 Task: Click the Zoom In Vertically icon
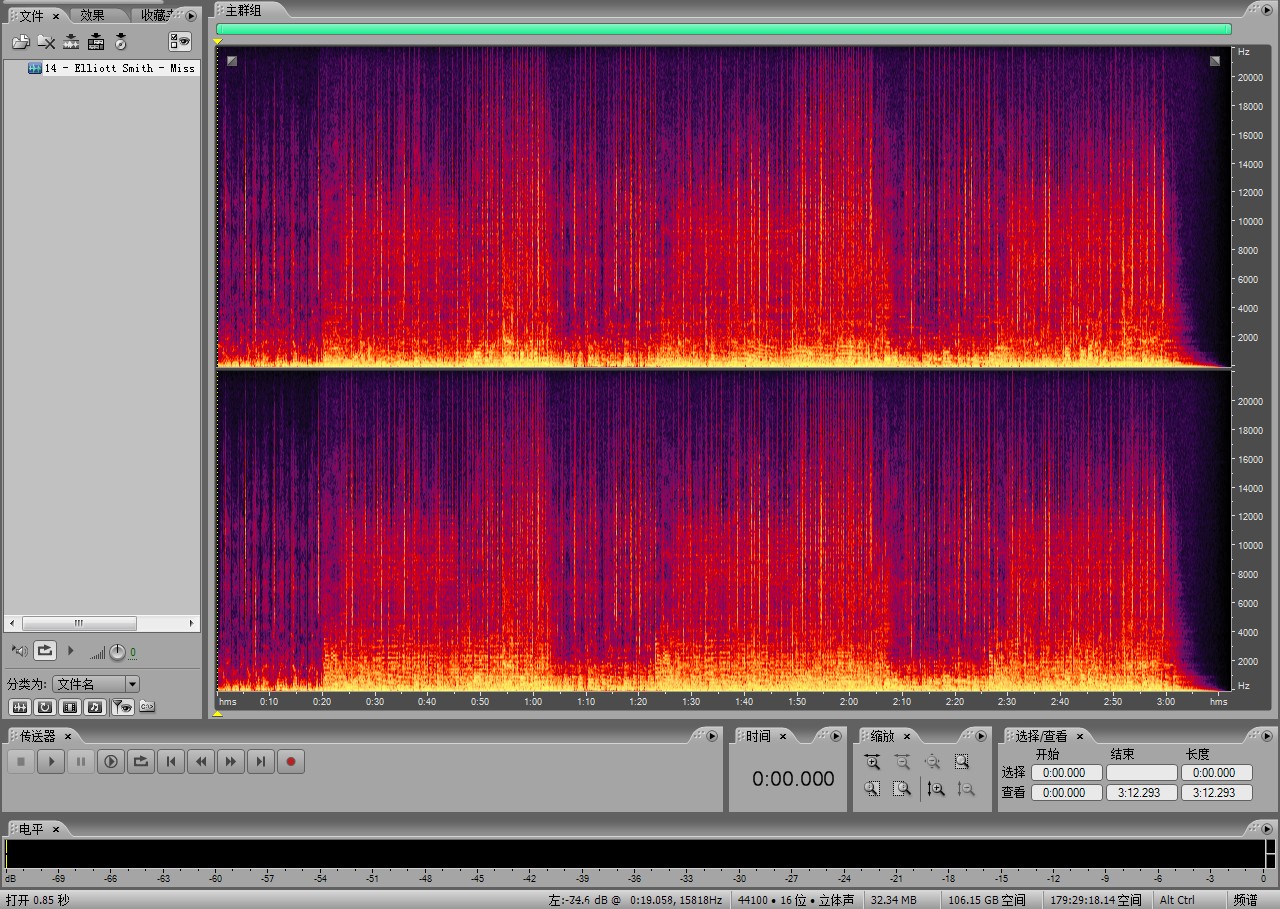tap(936, 788)
